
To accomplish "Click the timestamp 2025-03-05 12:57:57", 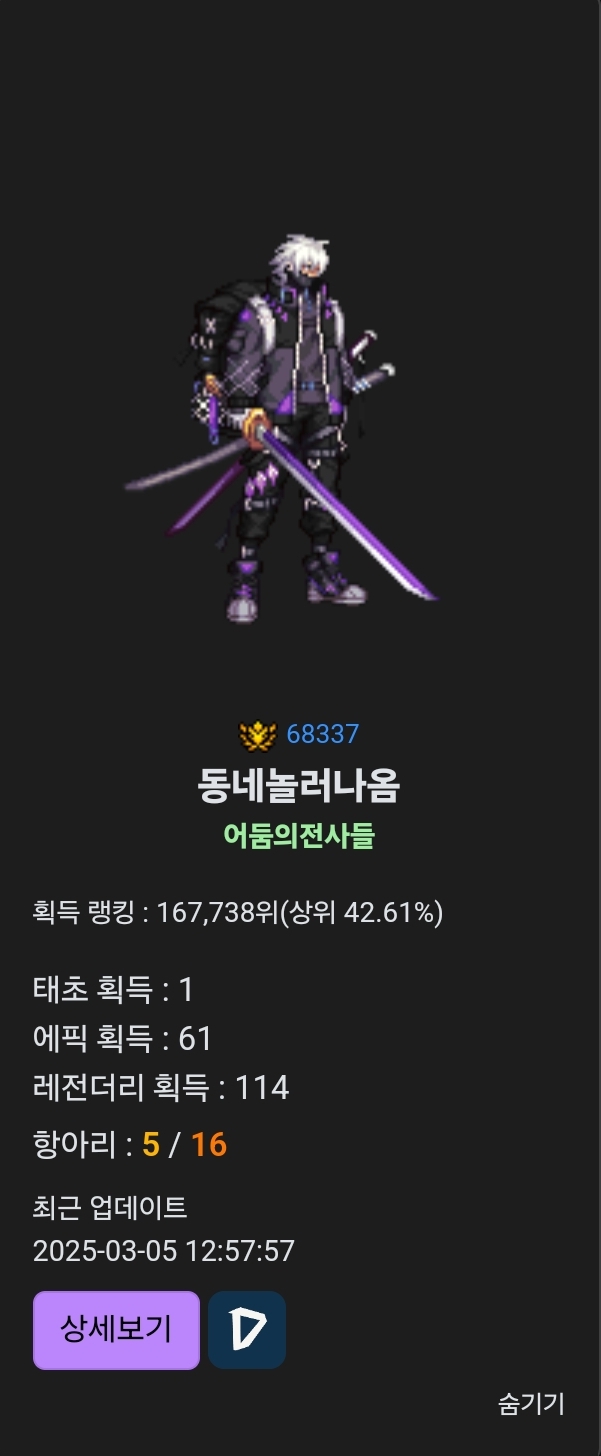I will click(x=164, y=1251).
